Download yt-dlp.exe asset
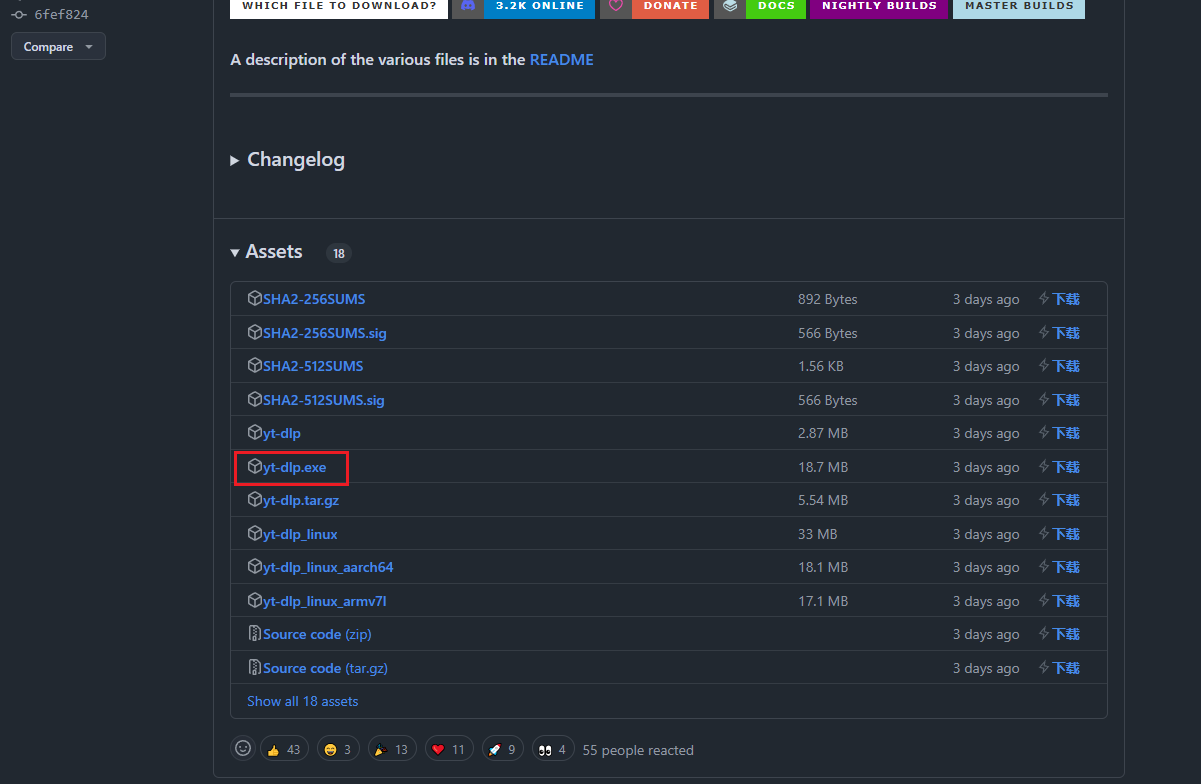 tap(294, 467)
